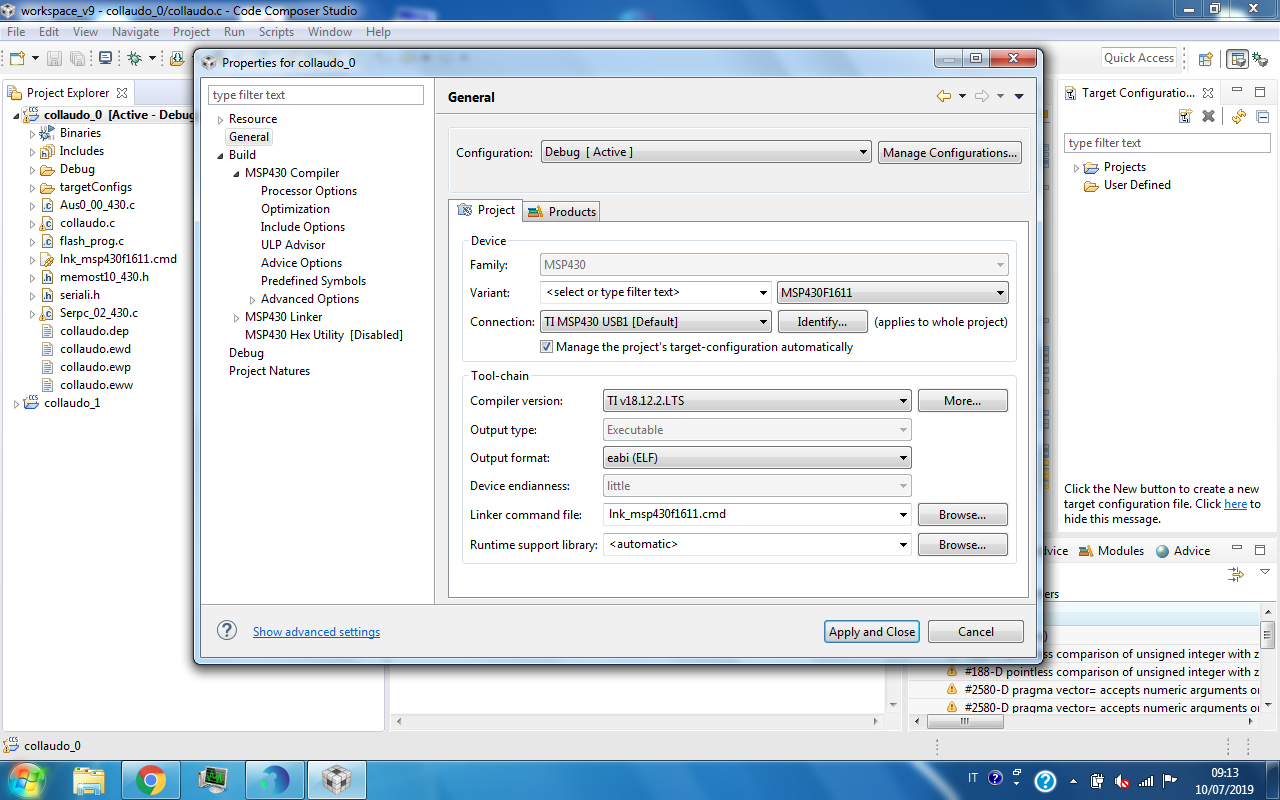Click Code Composer Studio cube taskbar icon

[337, 780]
